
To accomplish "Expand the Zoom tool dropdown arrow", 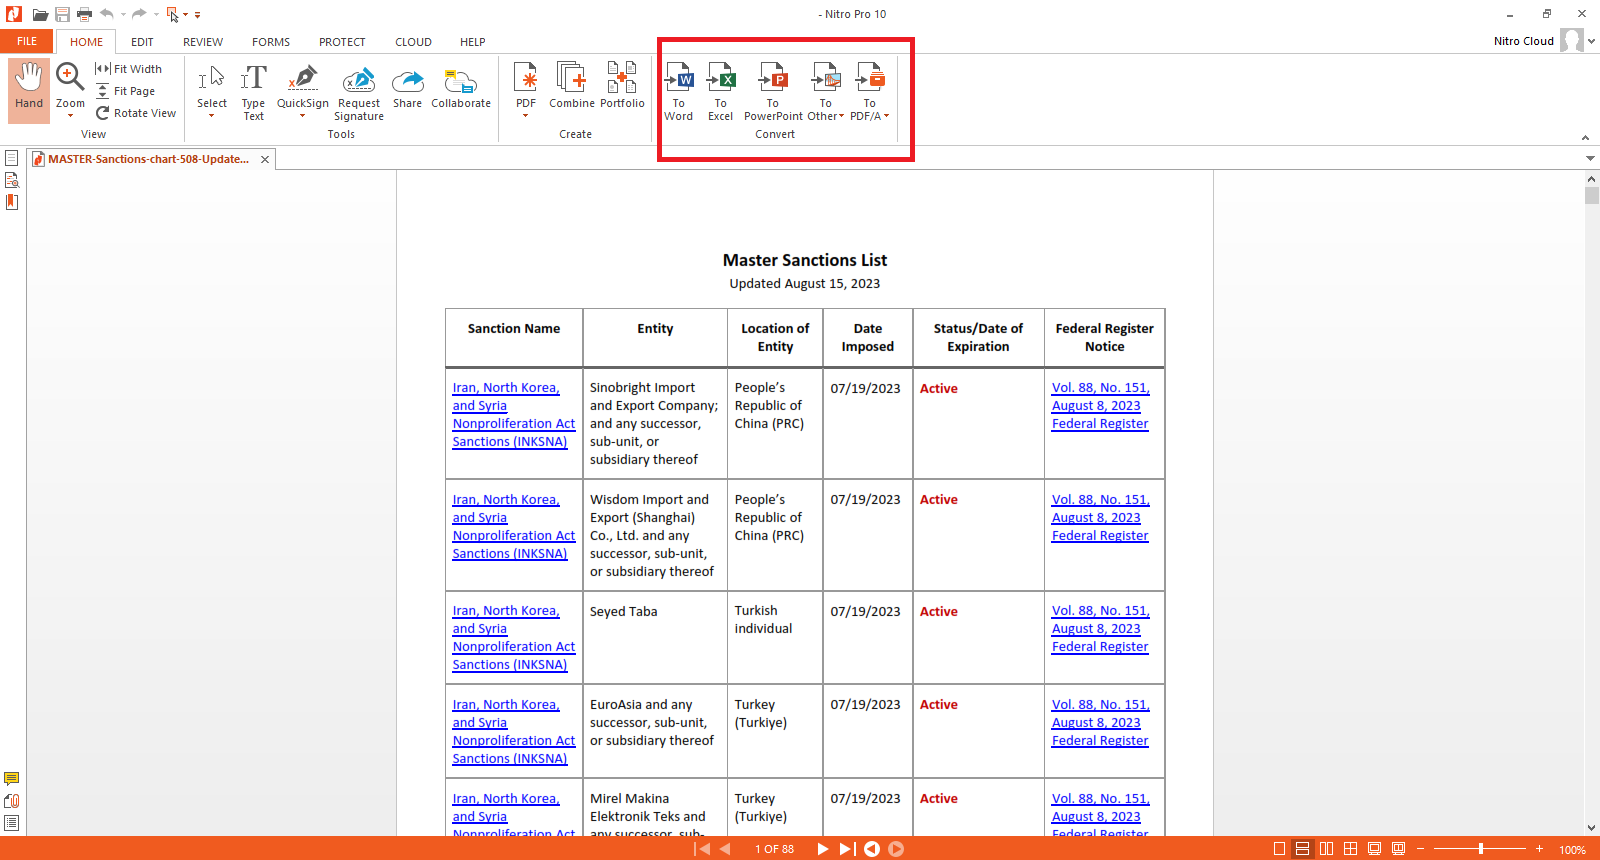I will point(70,116).
